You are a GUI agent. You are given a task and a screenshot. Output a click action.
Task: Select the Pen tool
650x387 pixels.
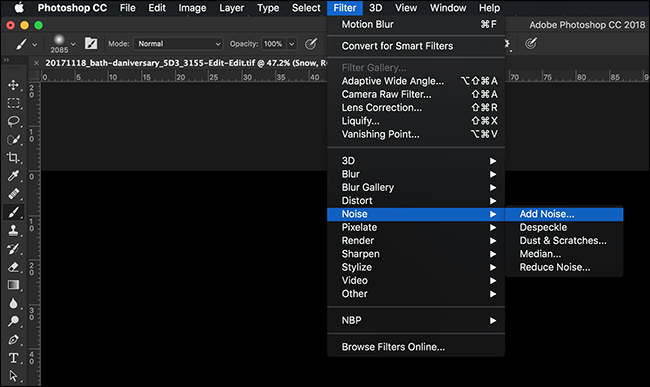(13, 340)
